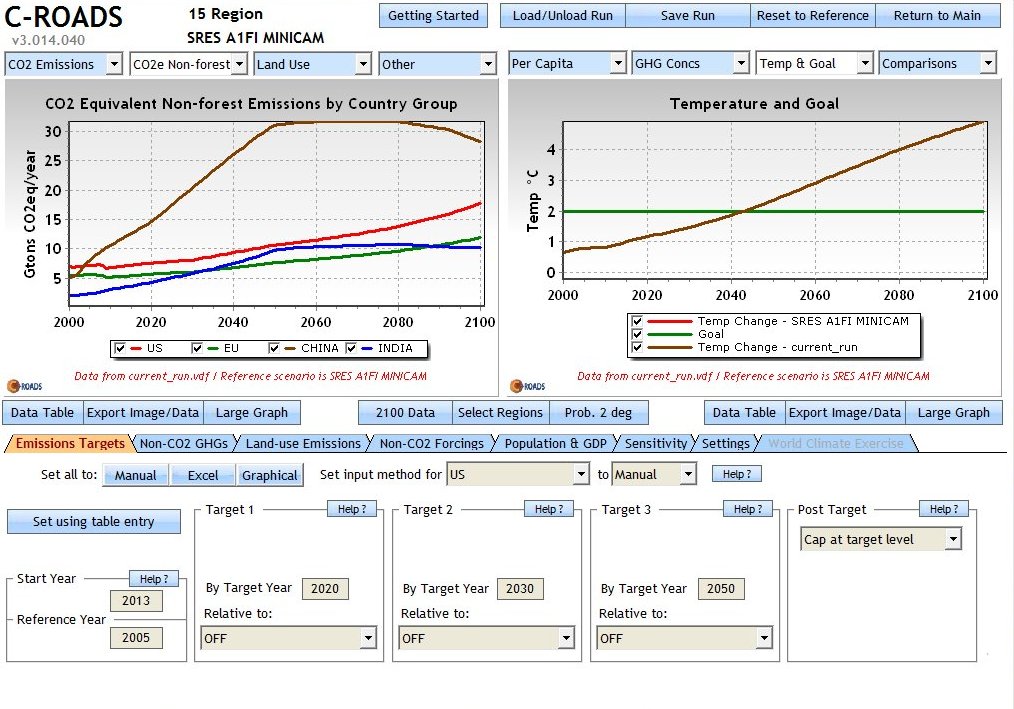
Task: Click Load/Unload Run button
Action: 563,16
